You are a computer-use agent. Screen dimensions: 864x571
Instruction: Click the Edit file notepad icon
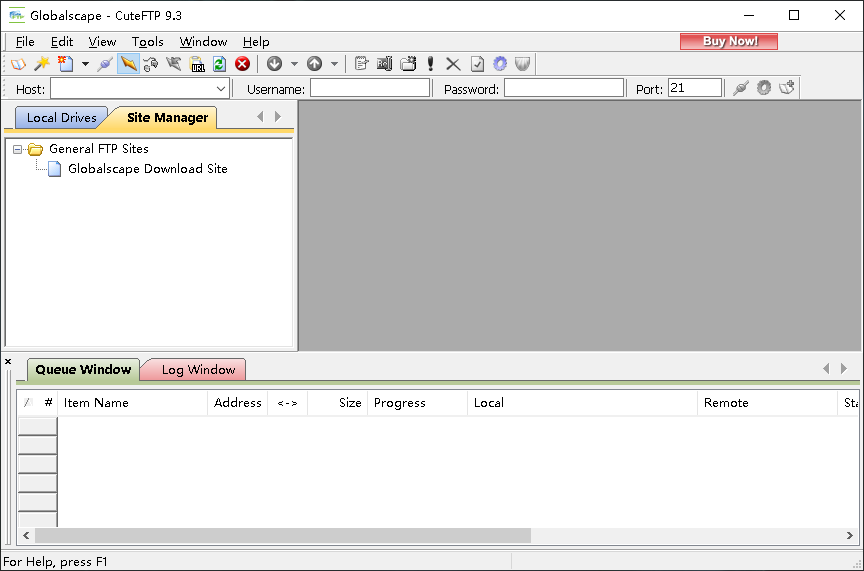click(361, 64)
